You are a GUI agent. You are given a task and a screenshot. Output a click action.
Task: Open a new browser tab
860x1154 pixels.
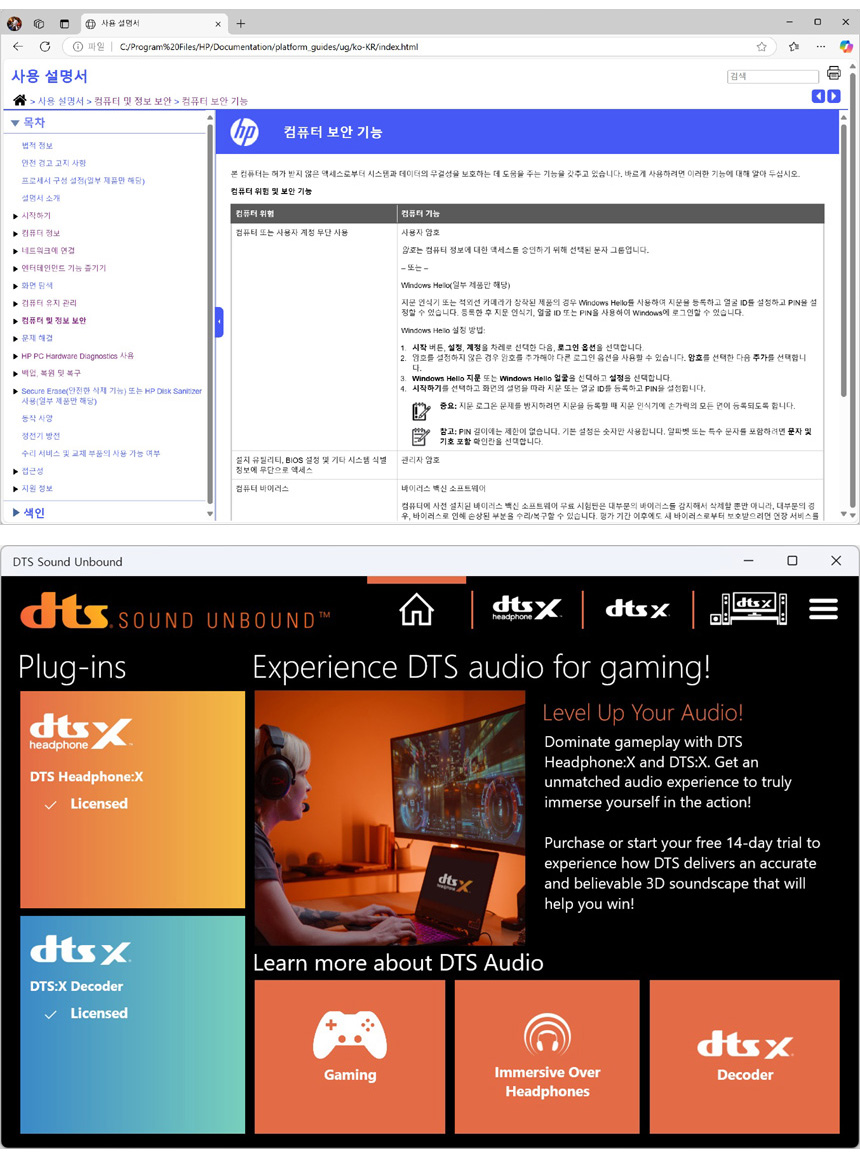241,23
